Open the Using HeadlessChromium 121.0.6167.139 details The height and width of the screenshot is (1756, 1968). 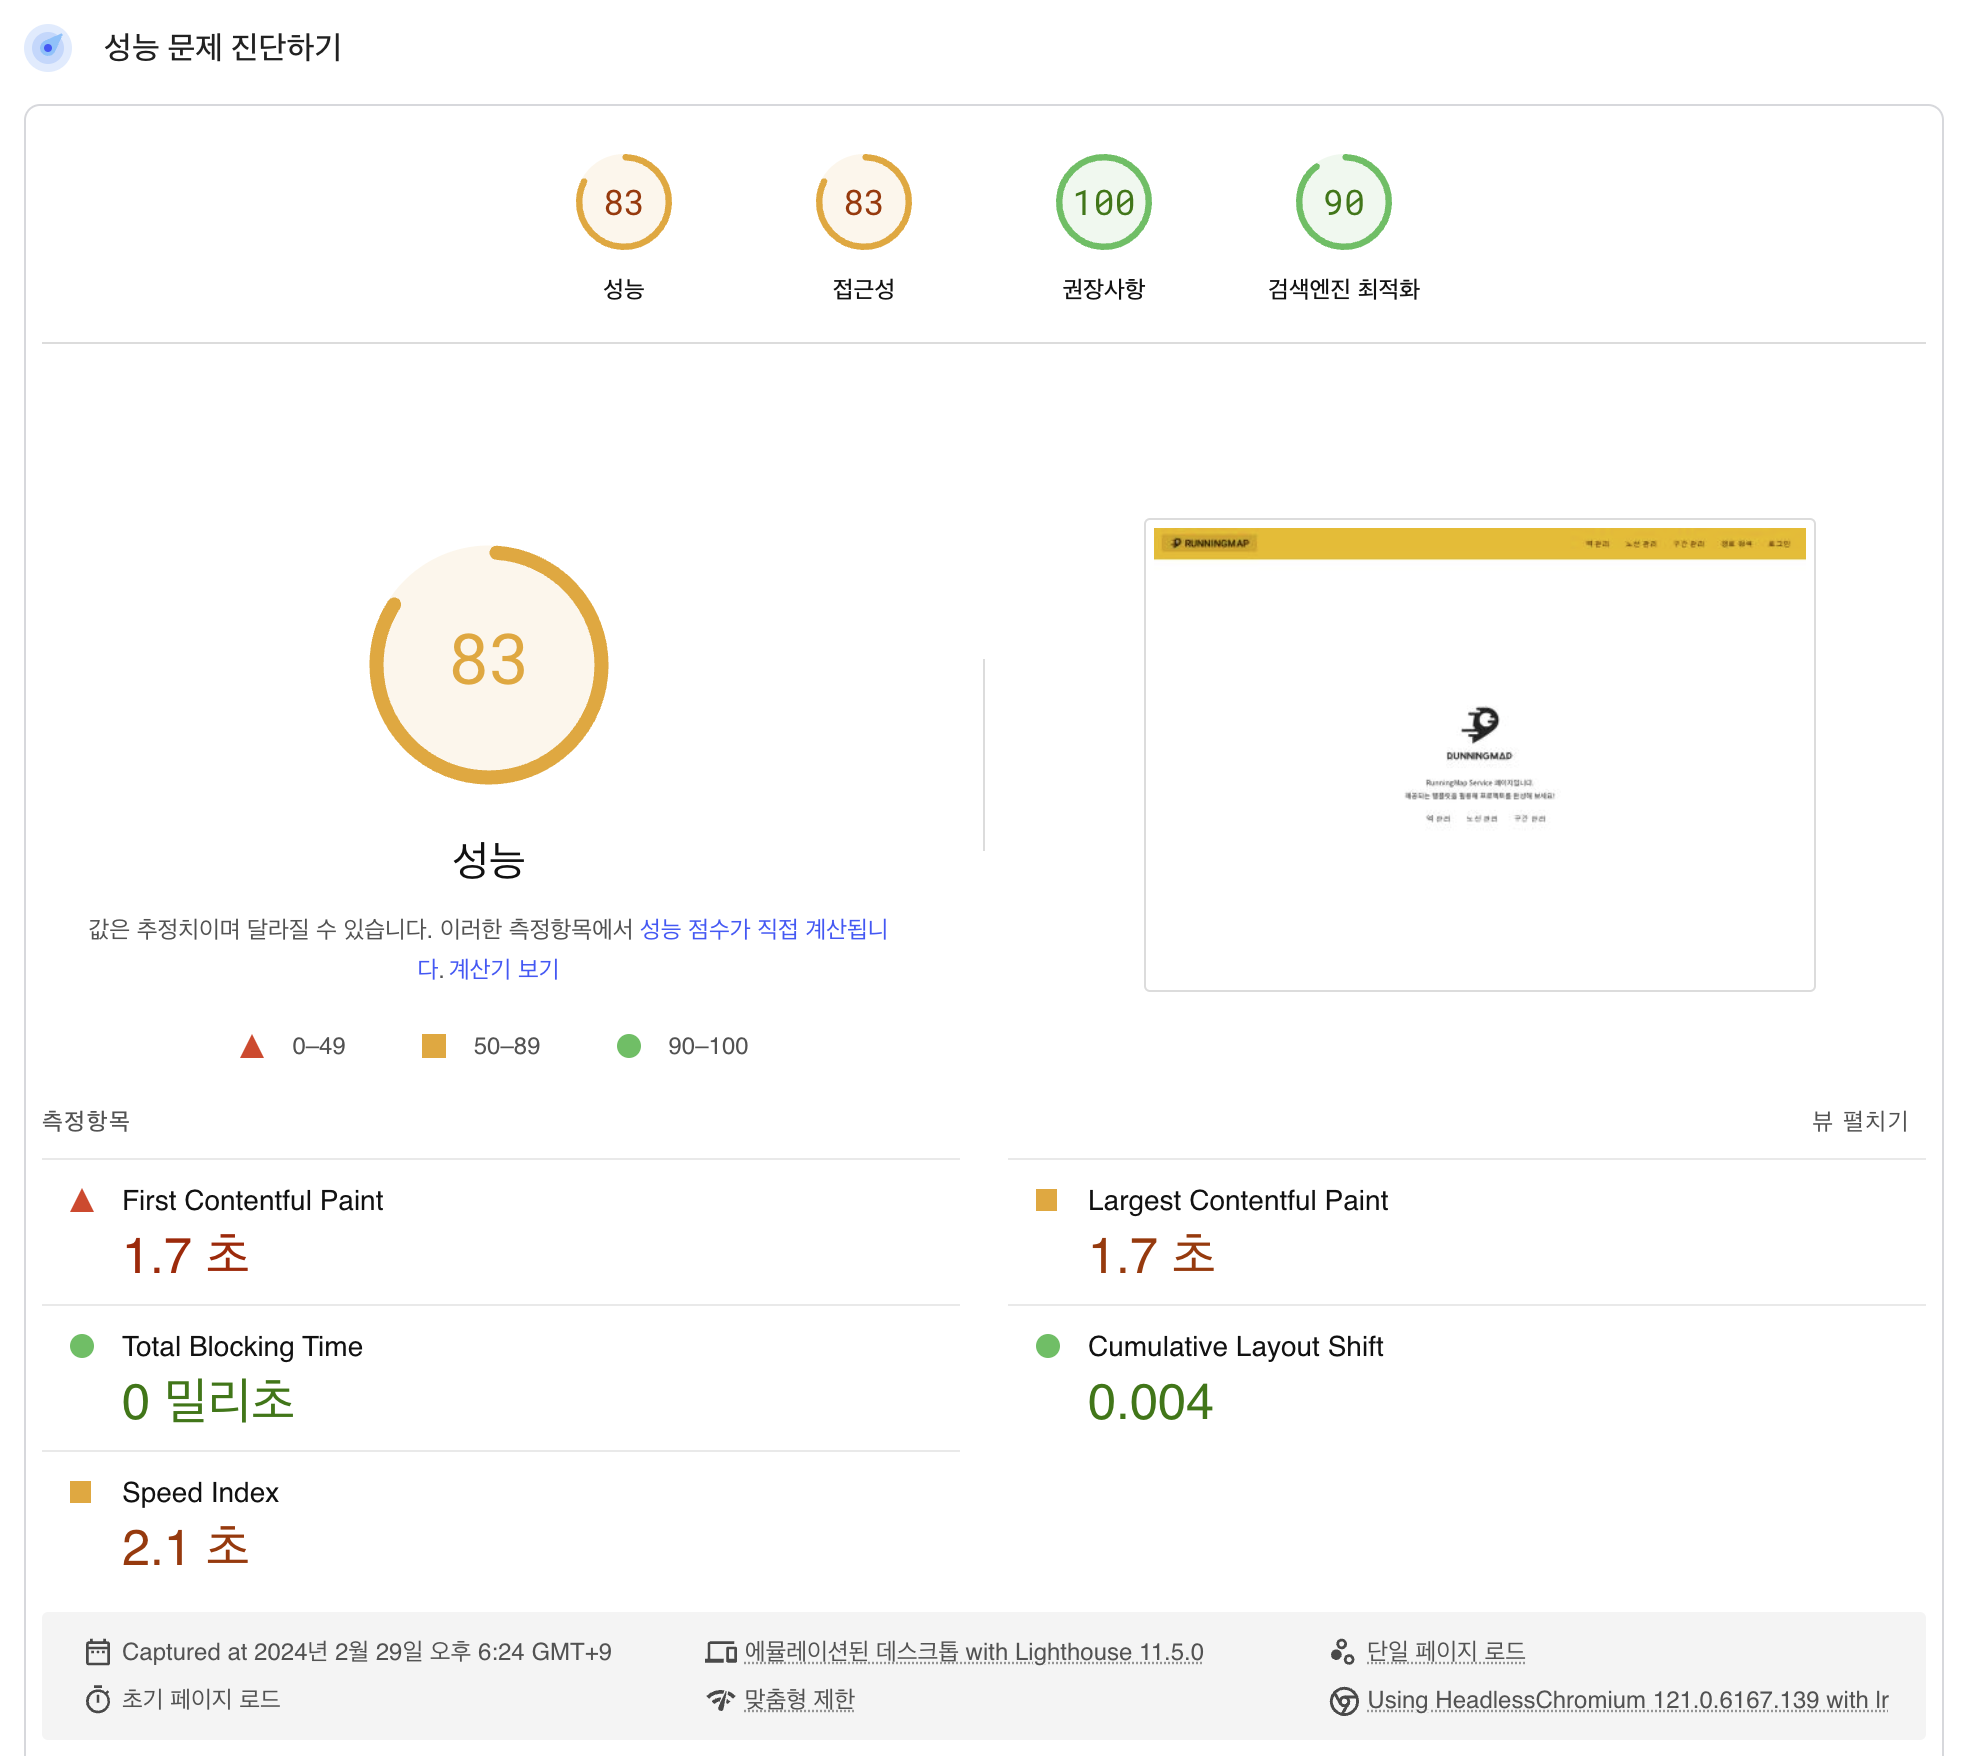click(1627, 1700)
